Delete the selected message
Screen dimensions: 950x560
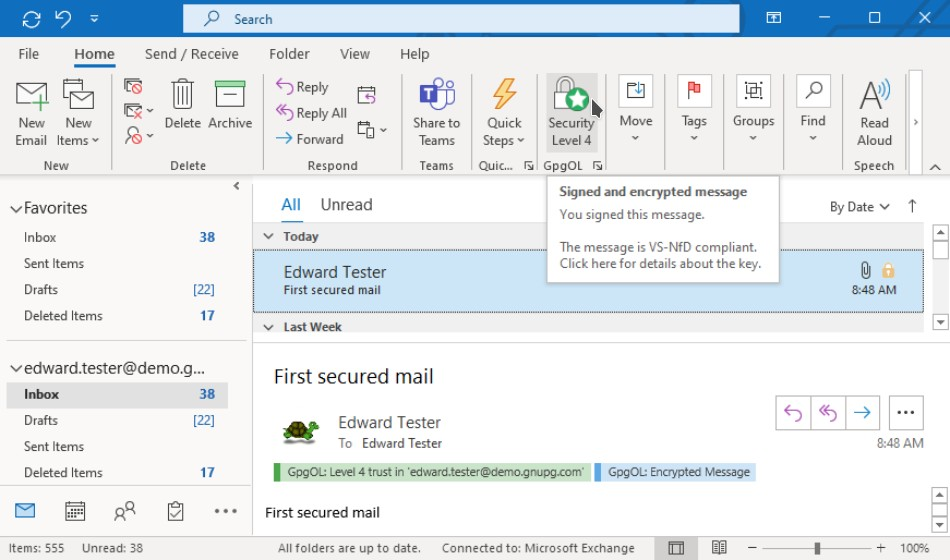click(x=182, y=105)
